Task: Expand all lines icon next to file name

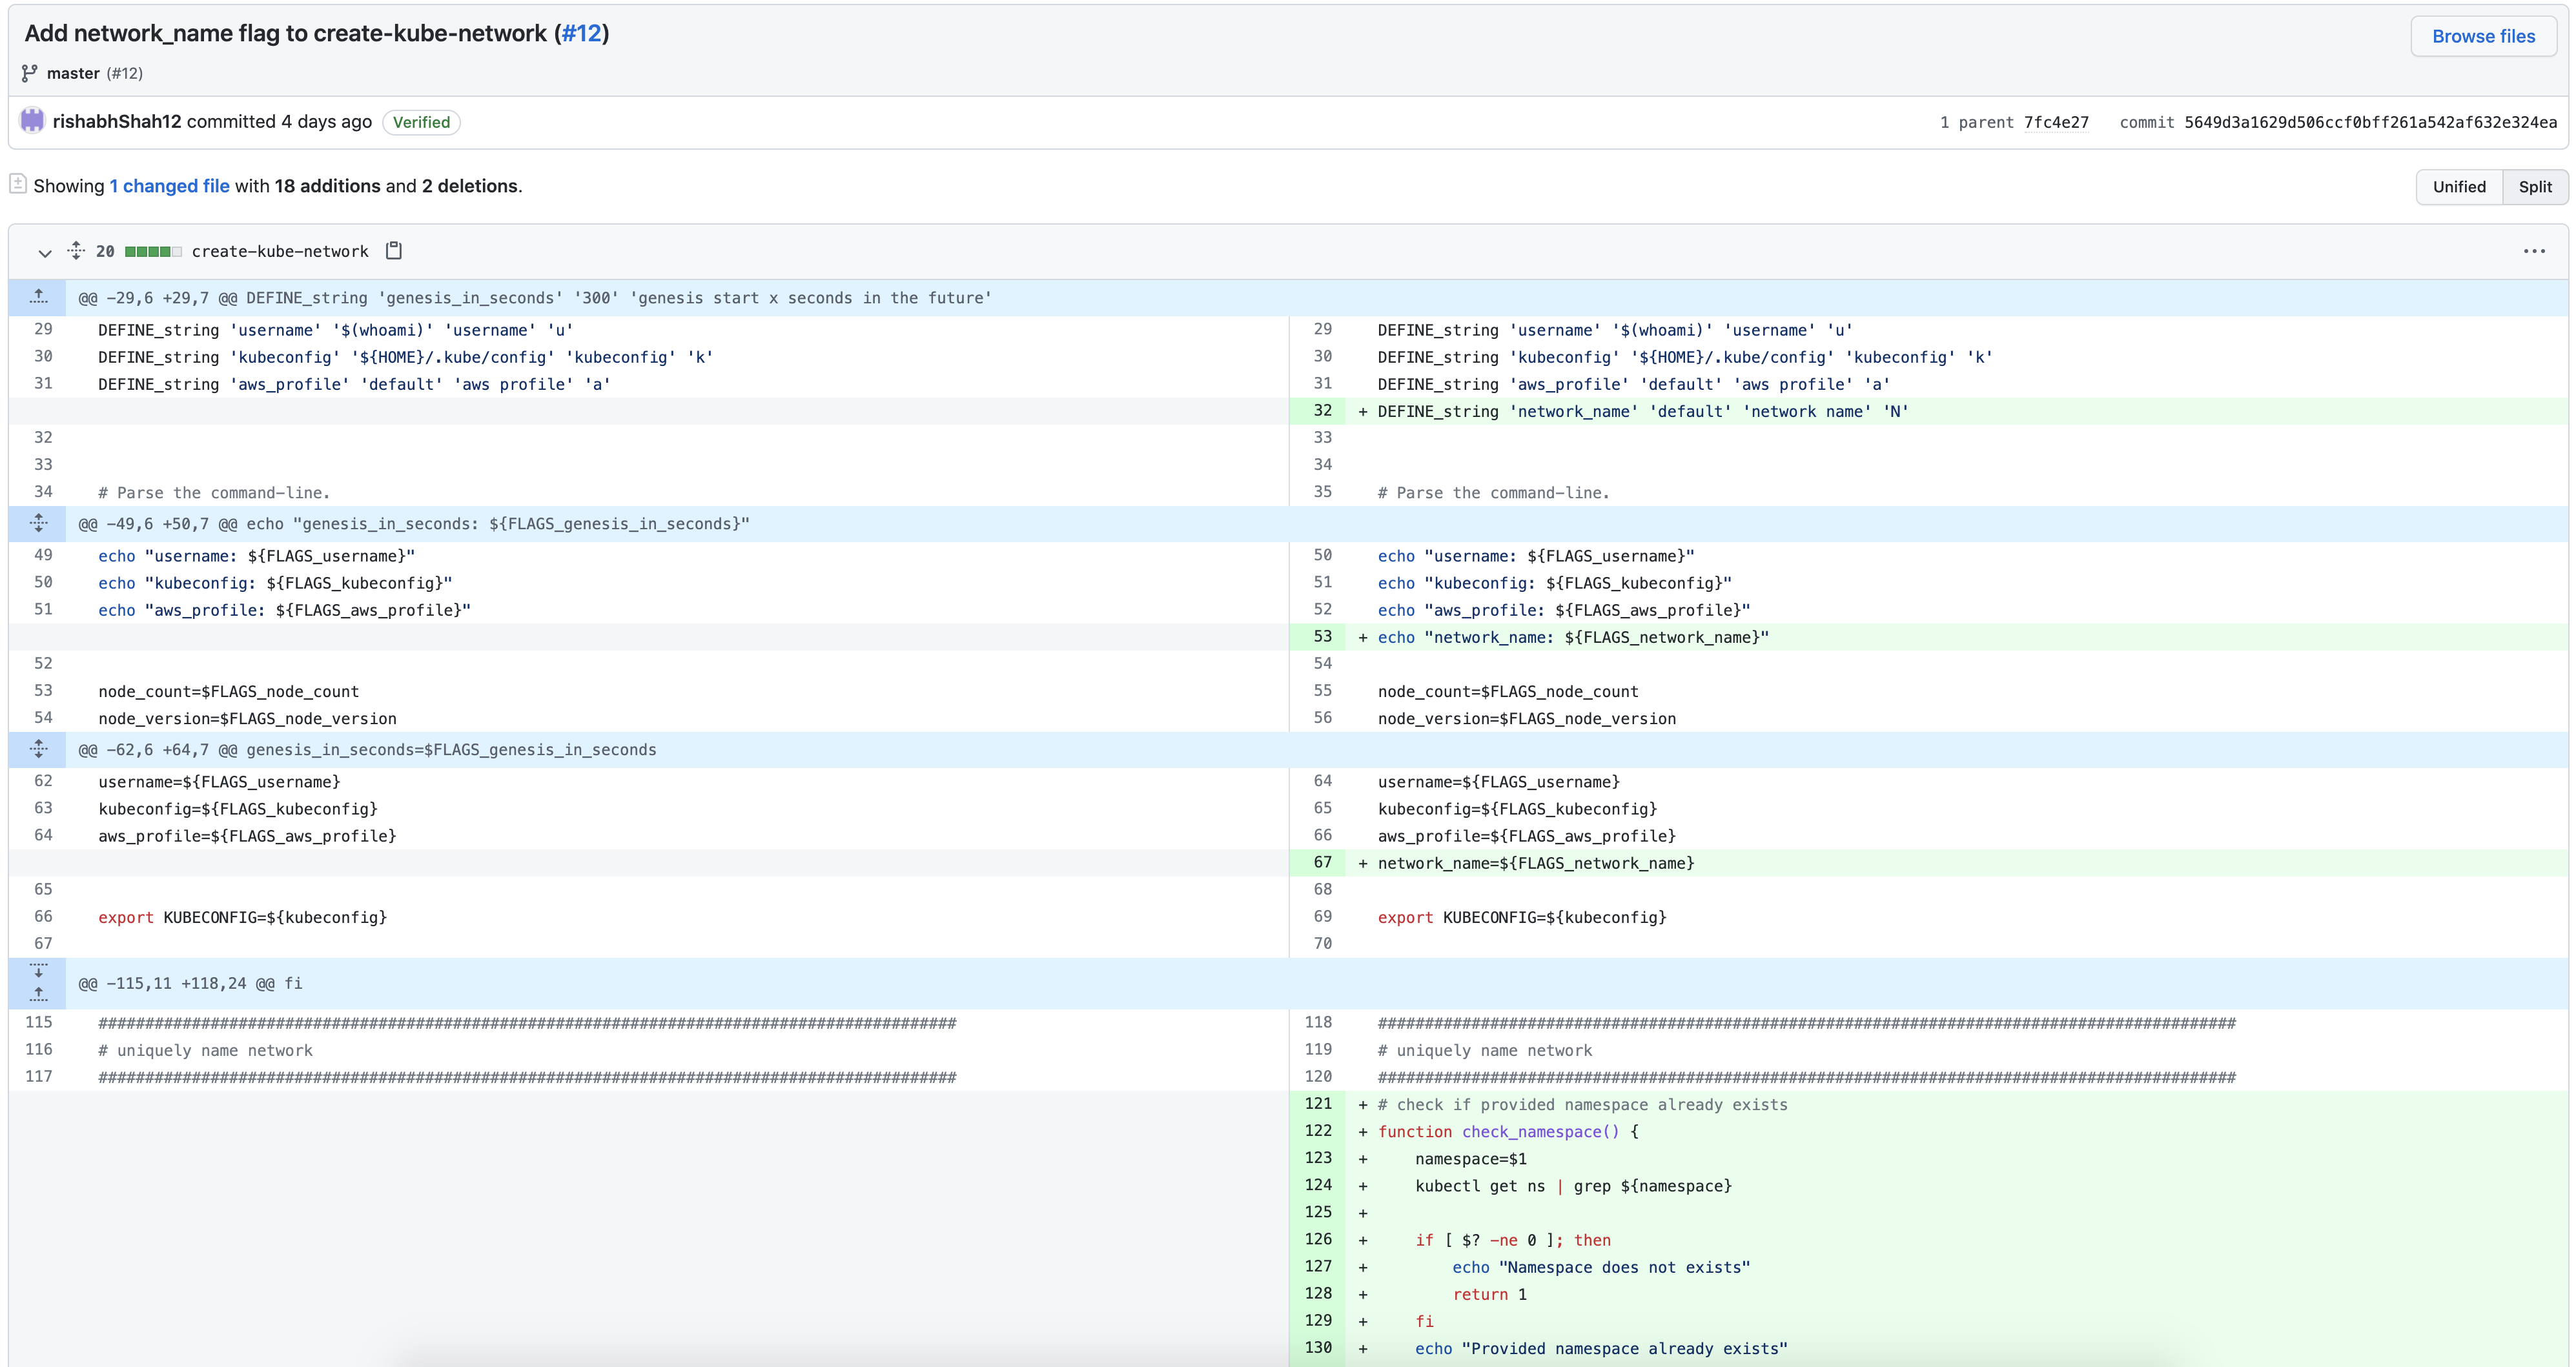Action: (76, 251)
